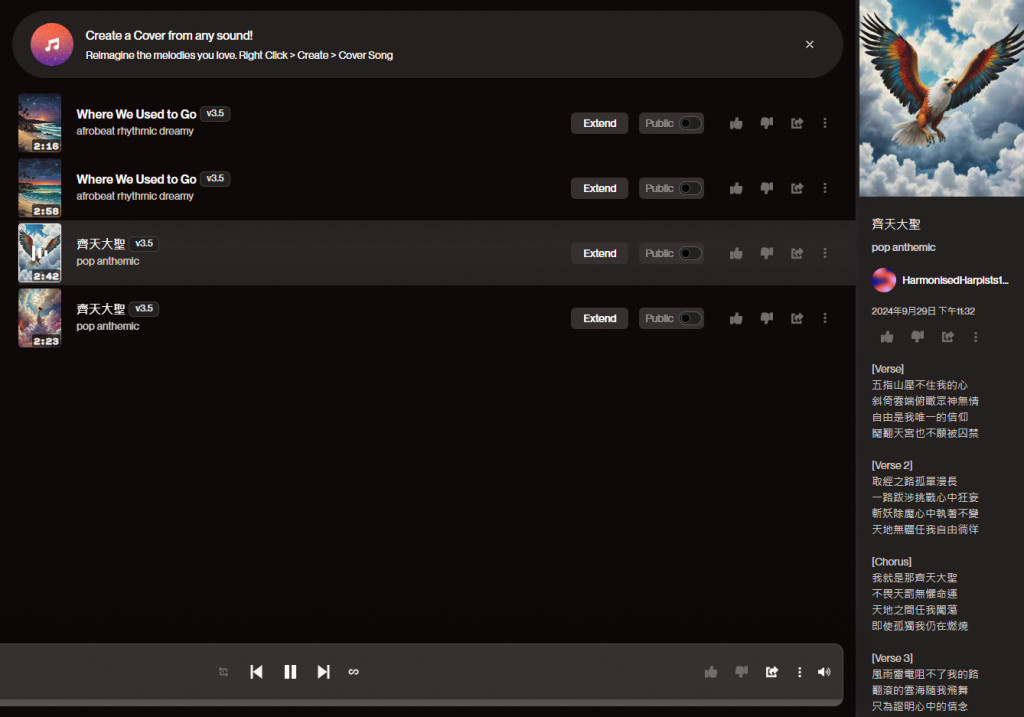Extend the 齊天大聖 2:23 track
This screenshot has height=717, width=1024.
600,318
